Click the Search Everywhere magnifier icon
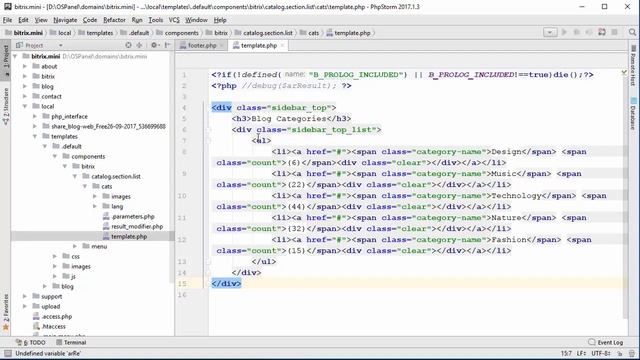The height and width of the screenshot is (360, 640). (x=632, y=32)
